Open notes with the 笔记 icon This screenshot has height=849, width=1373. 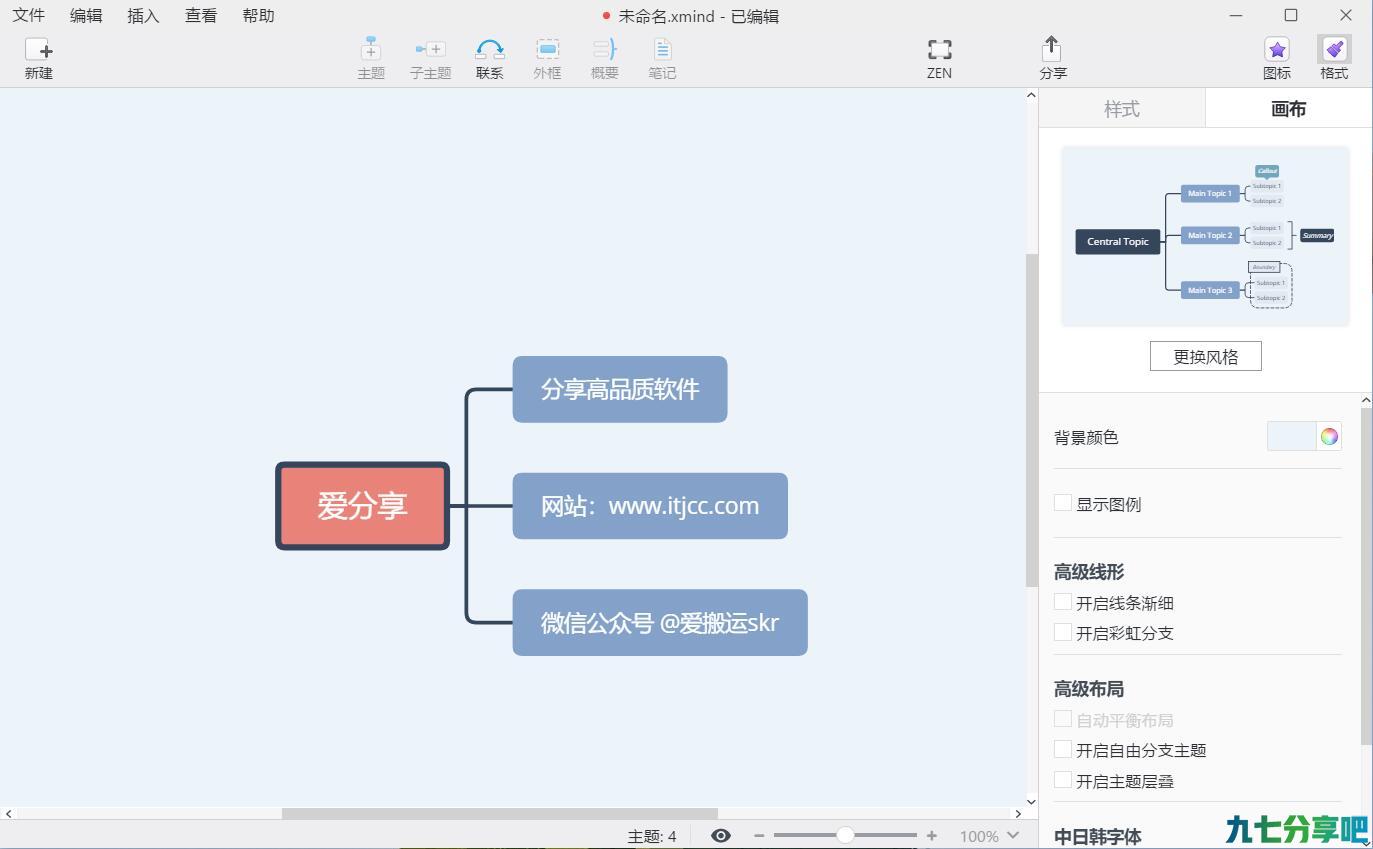point(662,49)
